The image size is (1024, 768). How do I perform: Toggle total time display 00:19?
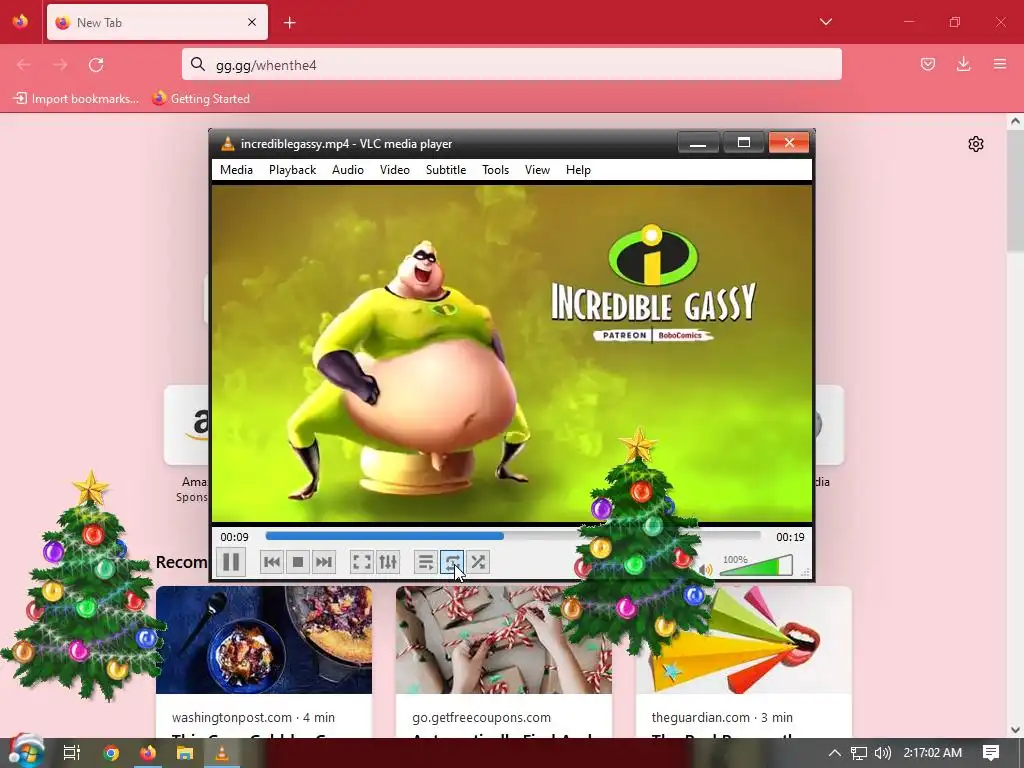tap(790, 537)
